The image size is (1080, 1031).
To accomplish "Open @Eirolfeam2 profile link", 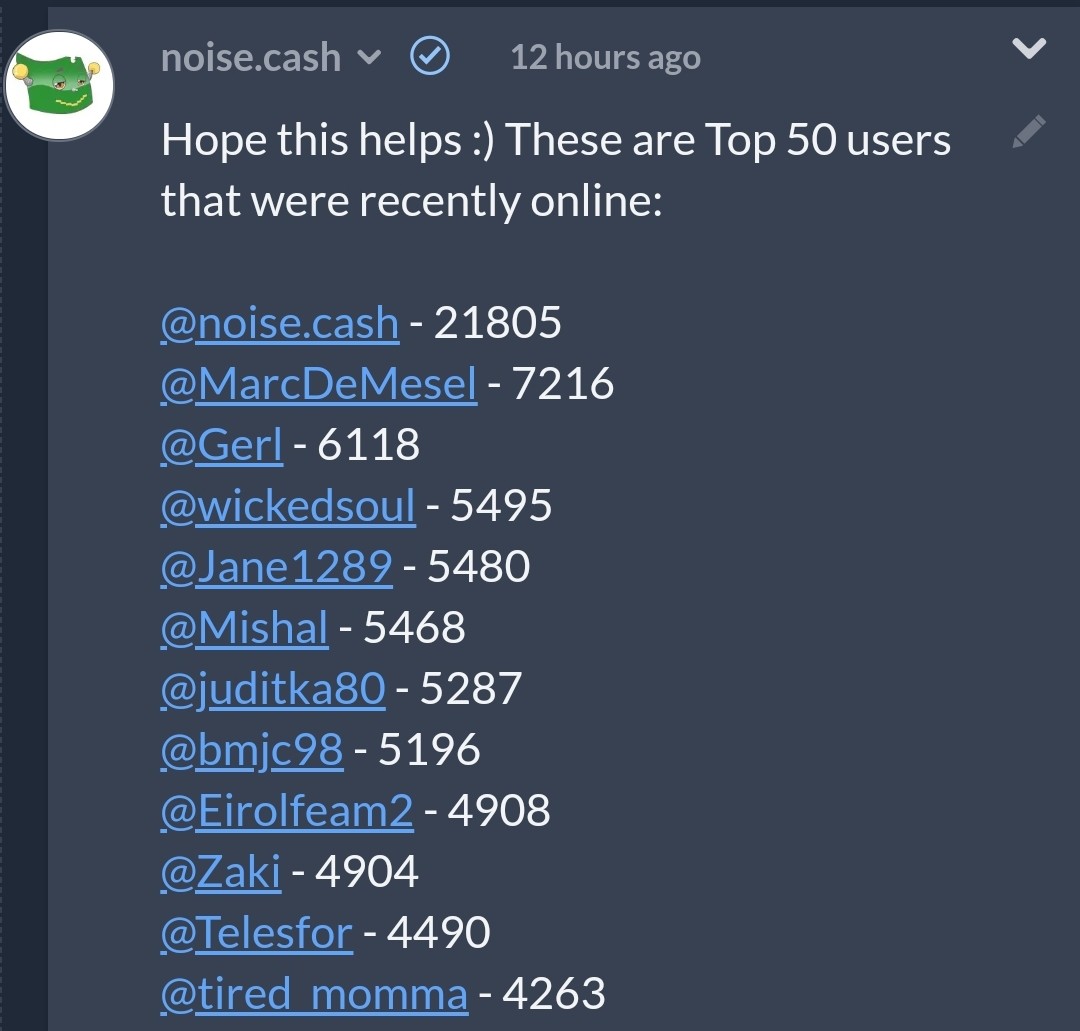I will [287, 811].
